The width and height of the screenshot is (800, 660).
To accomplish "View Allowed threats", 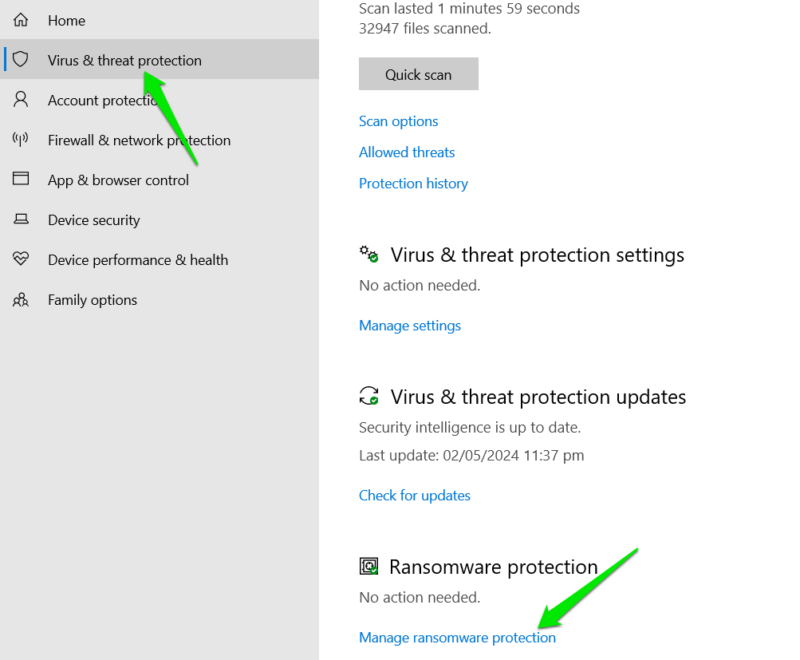I will pyautogui.click(x=406, y=152).
